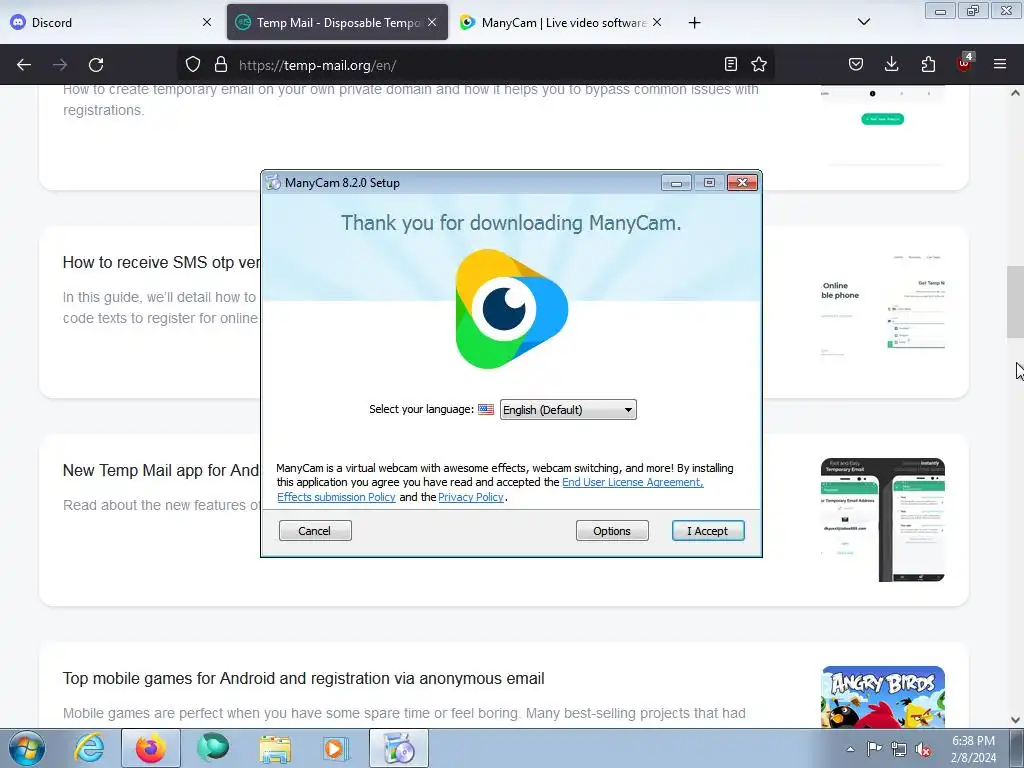Open the uBlock Origin extension icon
The image size is (1024, 768).
tap(965, 63)
